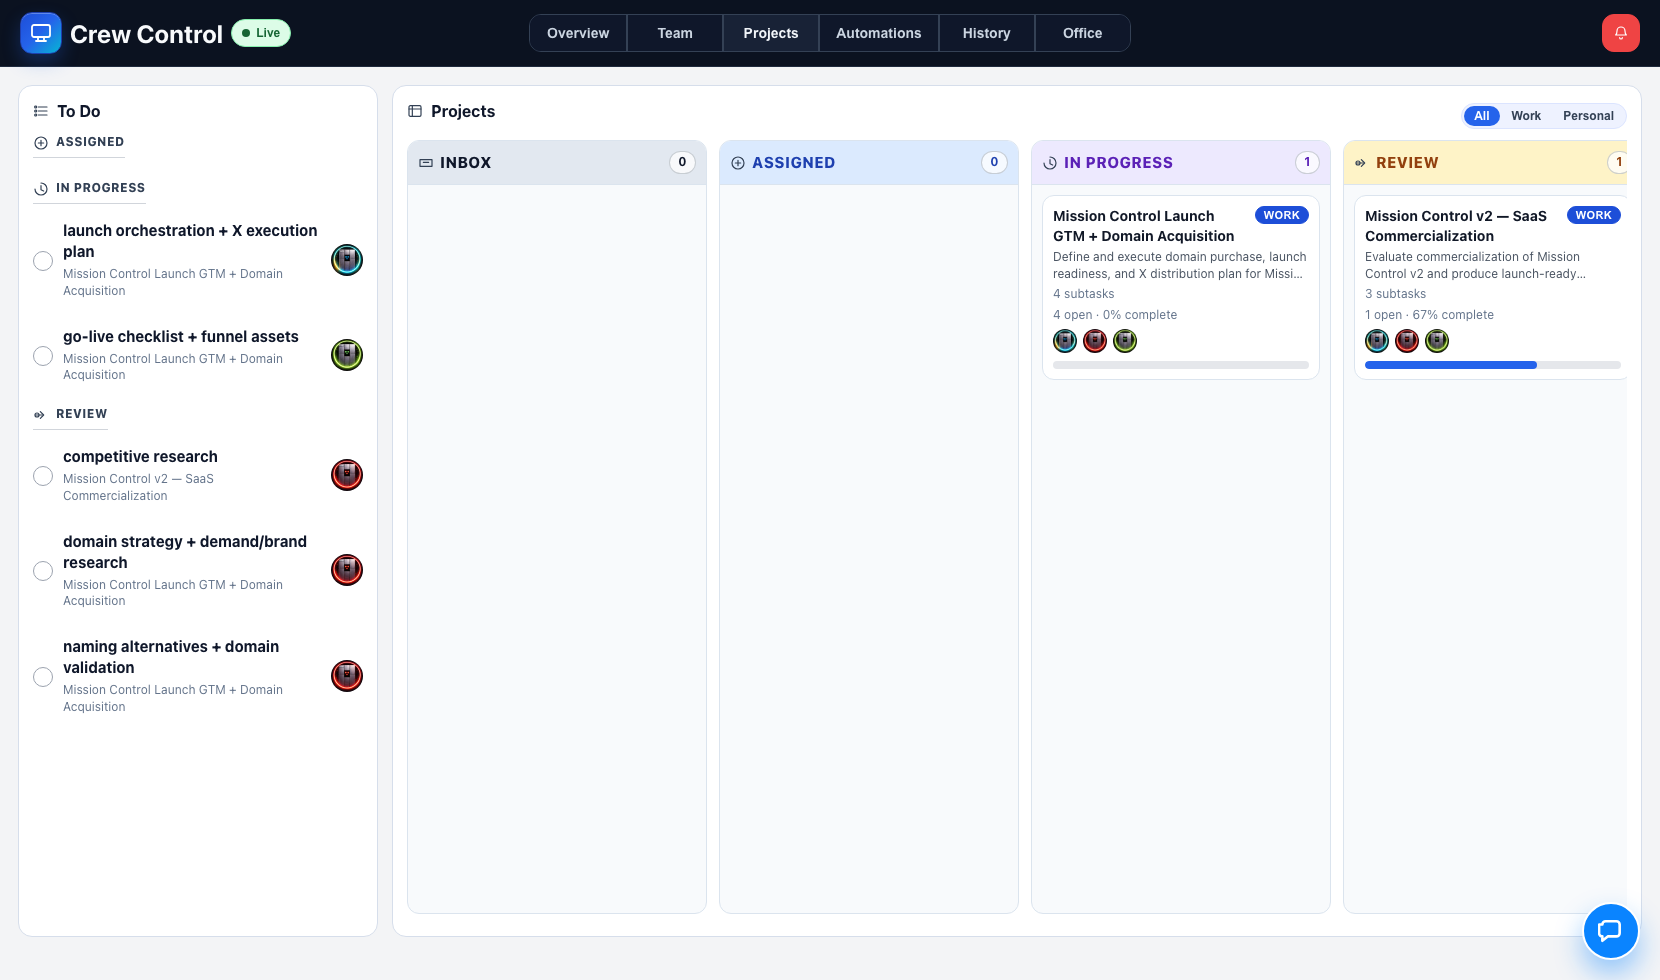The width and height of the screenshot is (1660, 980).
Task: Click an agent avatar on Mission Control Launch card
Action: 1064,340
